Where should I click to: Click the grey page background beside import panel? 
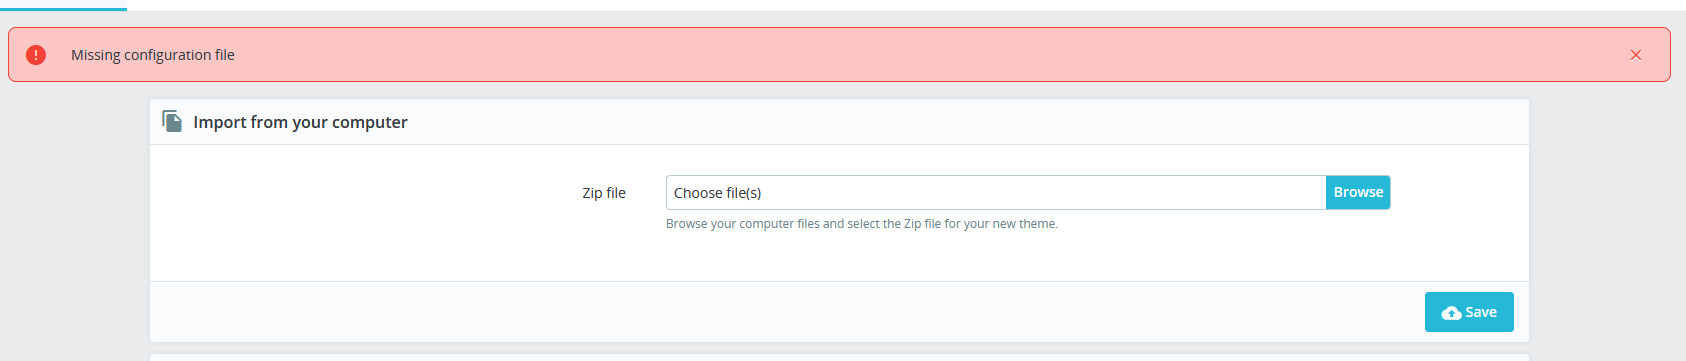pos(75,220)
